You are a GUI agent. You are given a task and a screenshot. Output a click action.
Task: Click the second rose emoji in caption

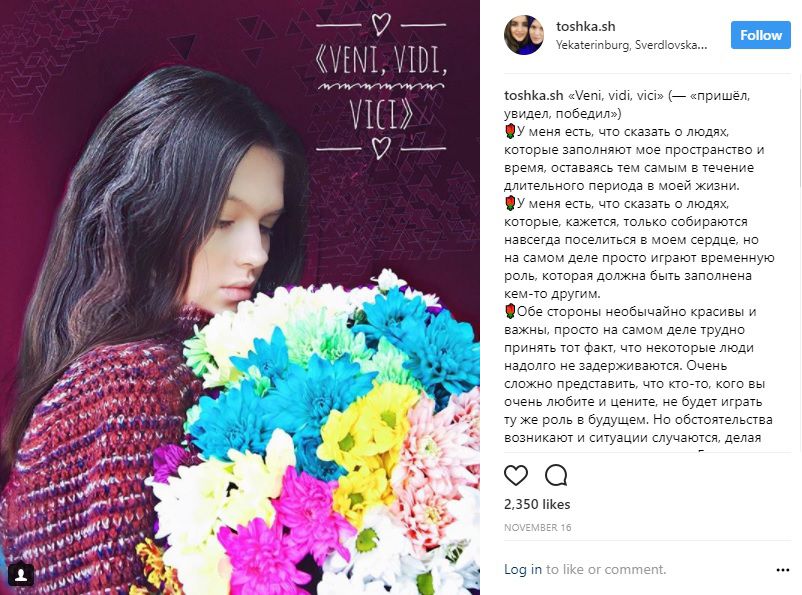510,203
